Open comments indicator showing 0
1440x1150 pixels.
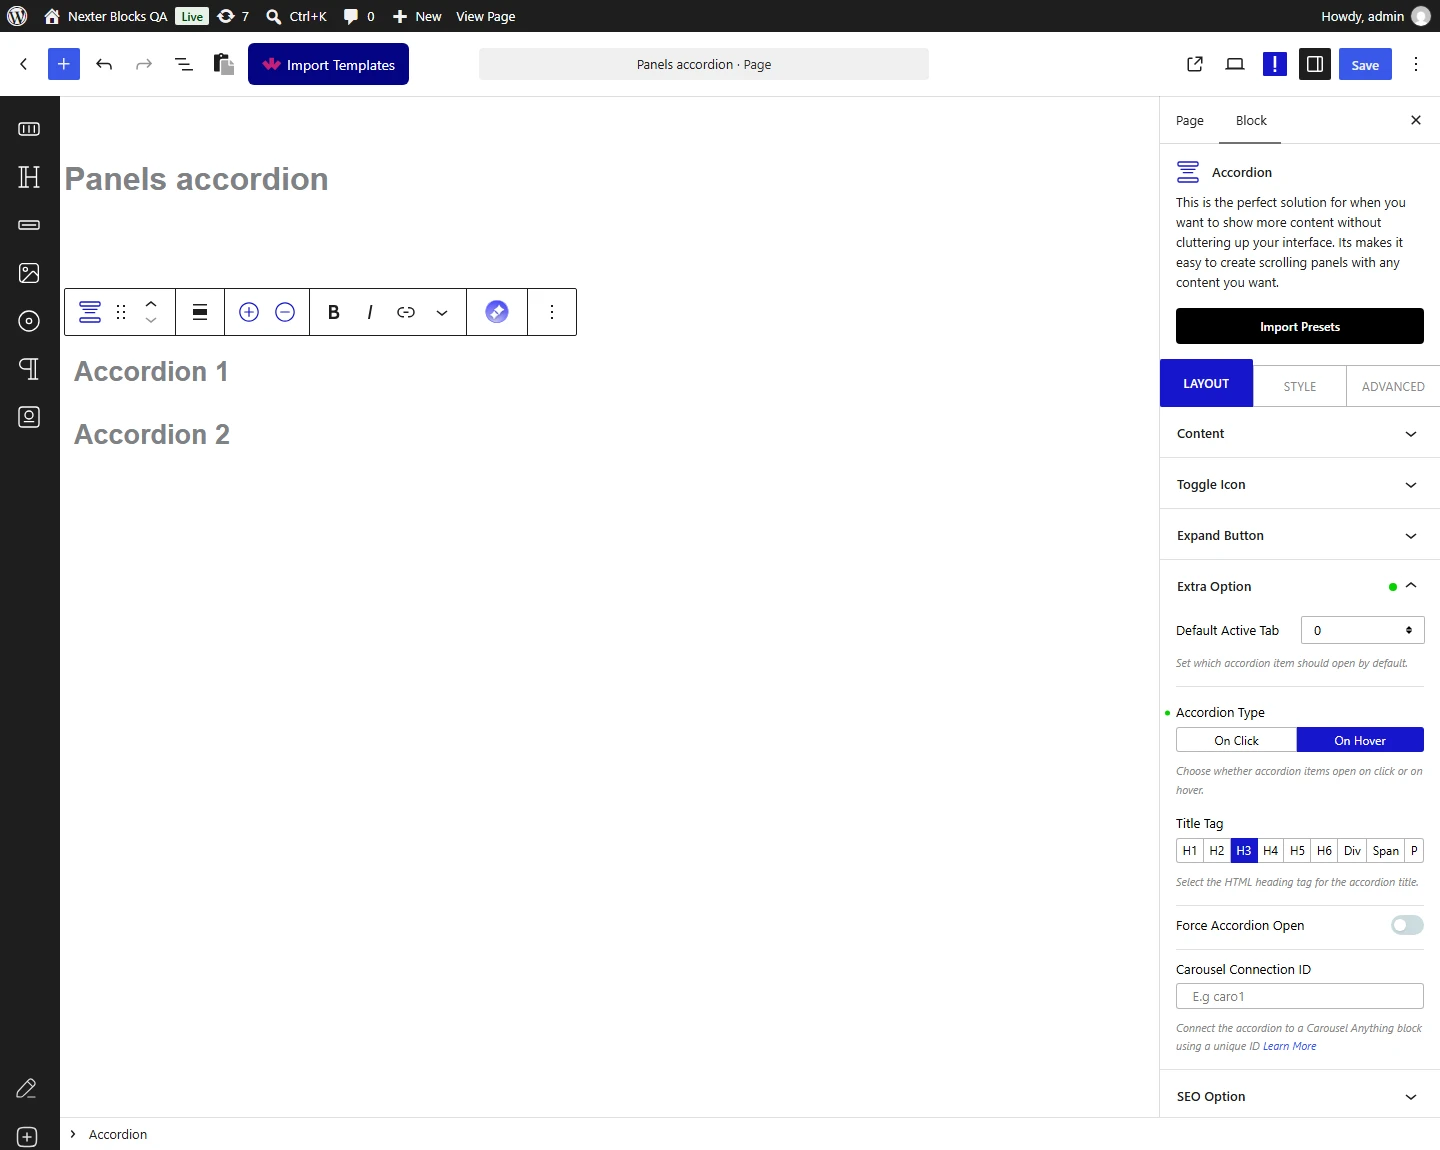click(359, 16)
